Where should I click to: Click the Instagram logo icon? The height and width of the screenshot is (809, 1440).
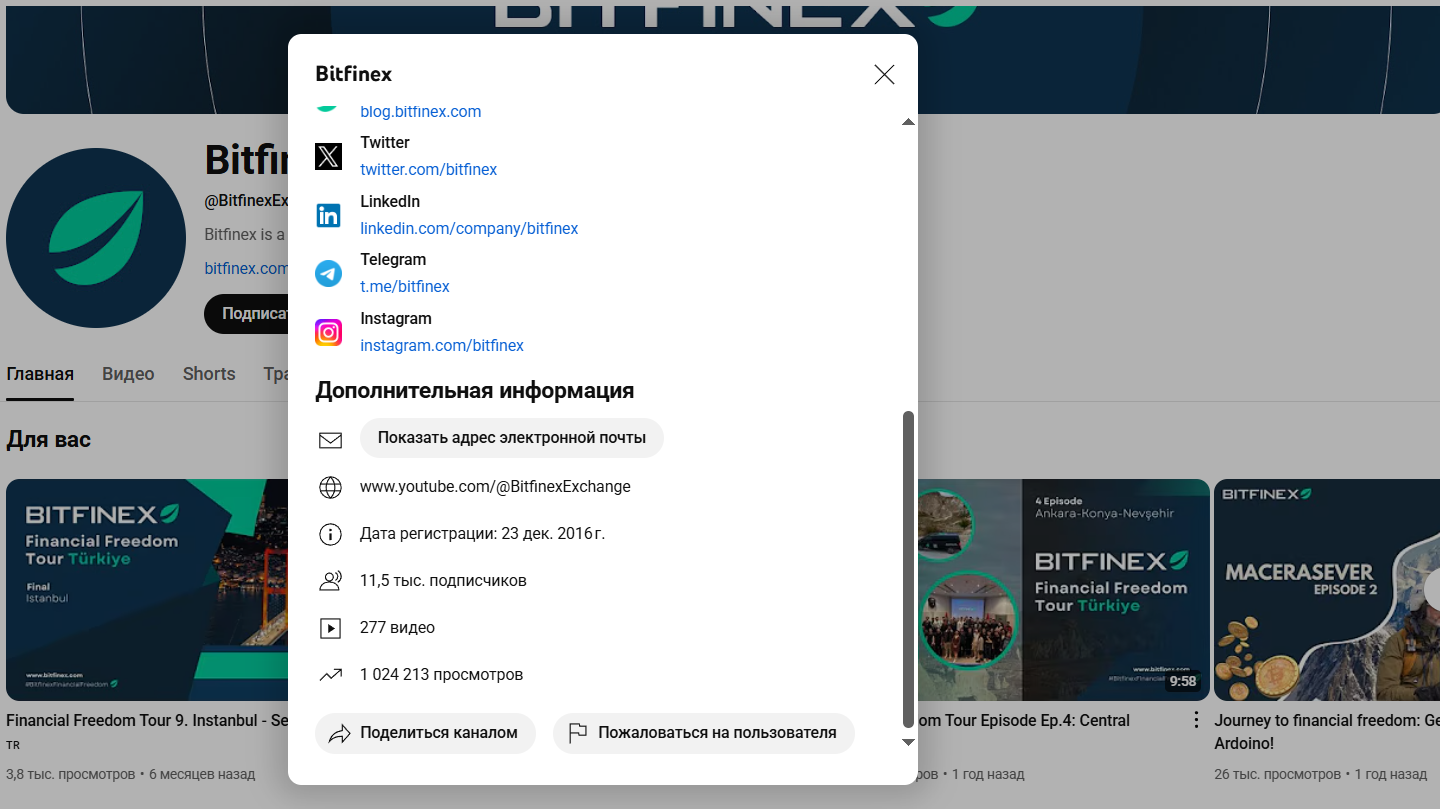coord(328,332)
